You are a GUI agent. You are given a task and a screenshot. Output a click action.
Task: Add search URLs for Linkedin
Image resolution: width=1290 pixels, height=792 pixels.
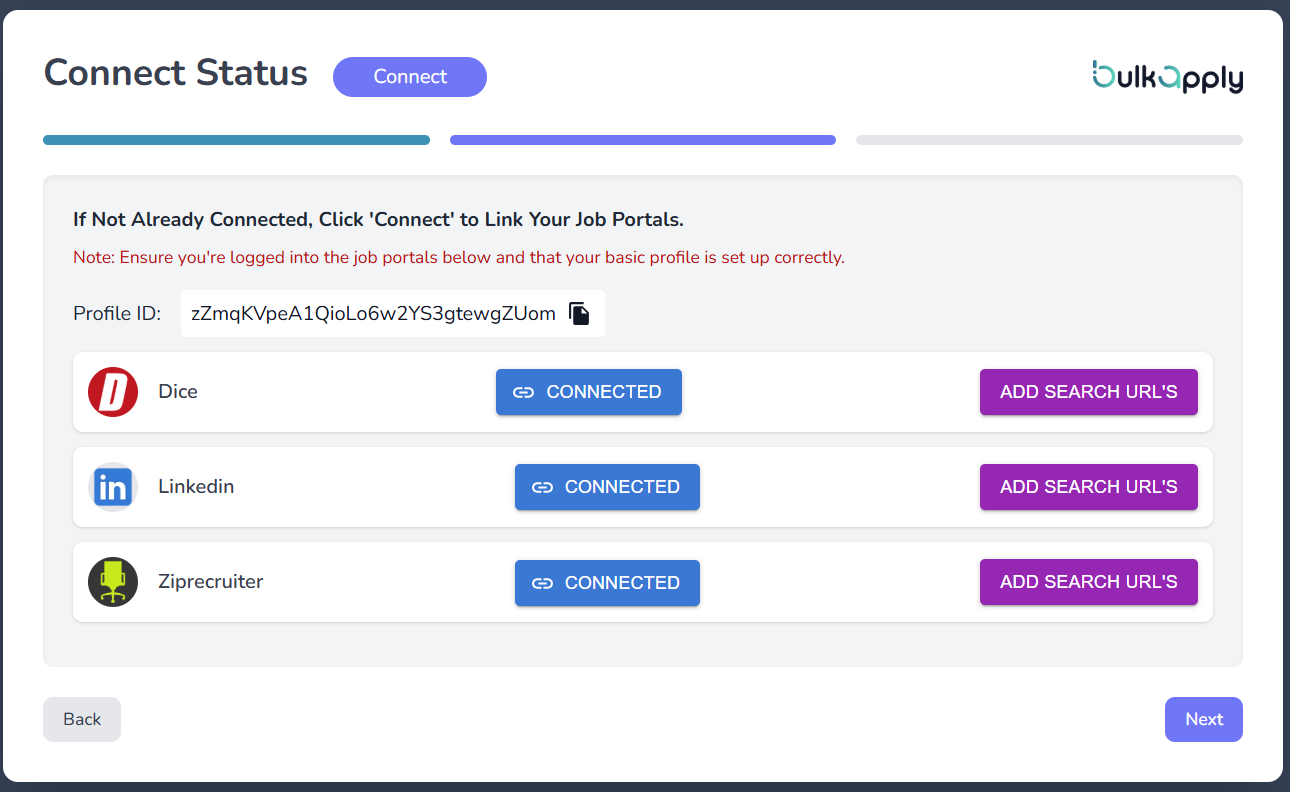[x=1088, y=487]
